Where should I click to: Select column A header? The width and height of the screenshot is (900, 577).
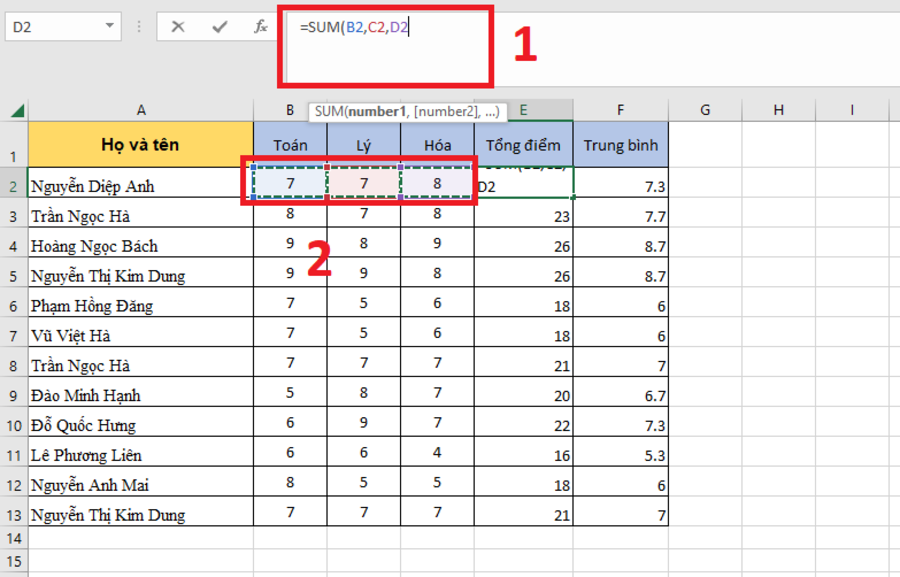141,110
